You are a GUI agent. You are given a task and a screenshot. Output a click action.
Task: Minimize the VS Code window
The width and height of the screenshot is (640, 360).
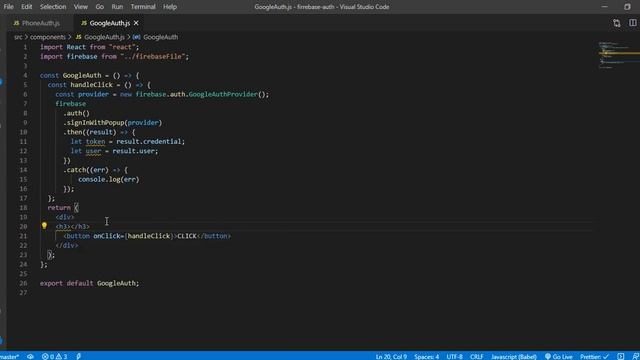(x=604, y=7)
